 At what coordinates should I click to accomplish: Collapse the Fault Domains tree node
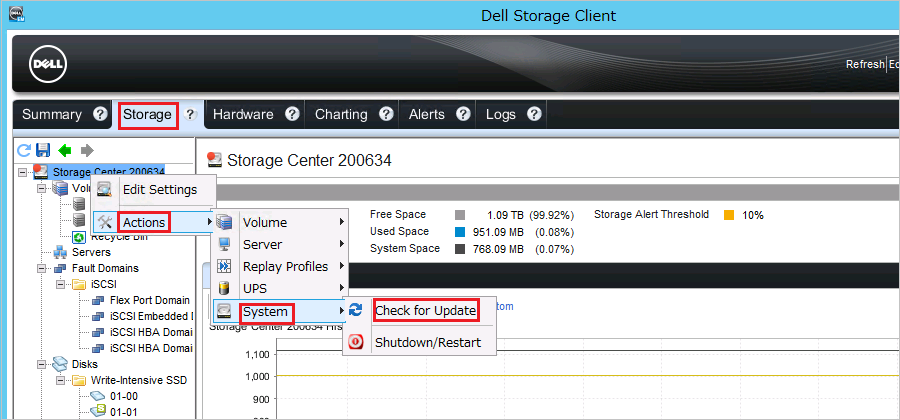point(41,268)
